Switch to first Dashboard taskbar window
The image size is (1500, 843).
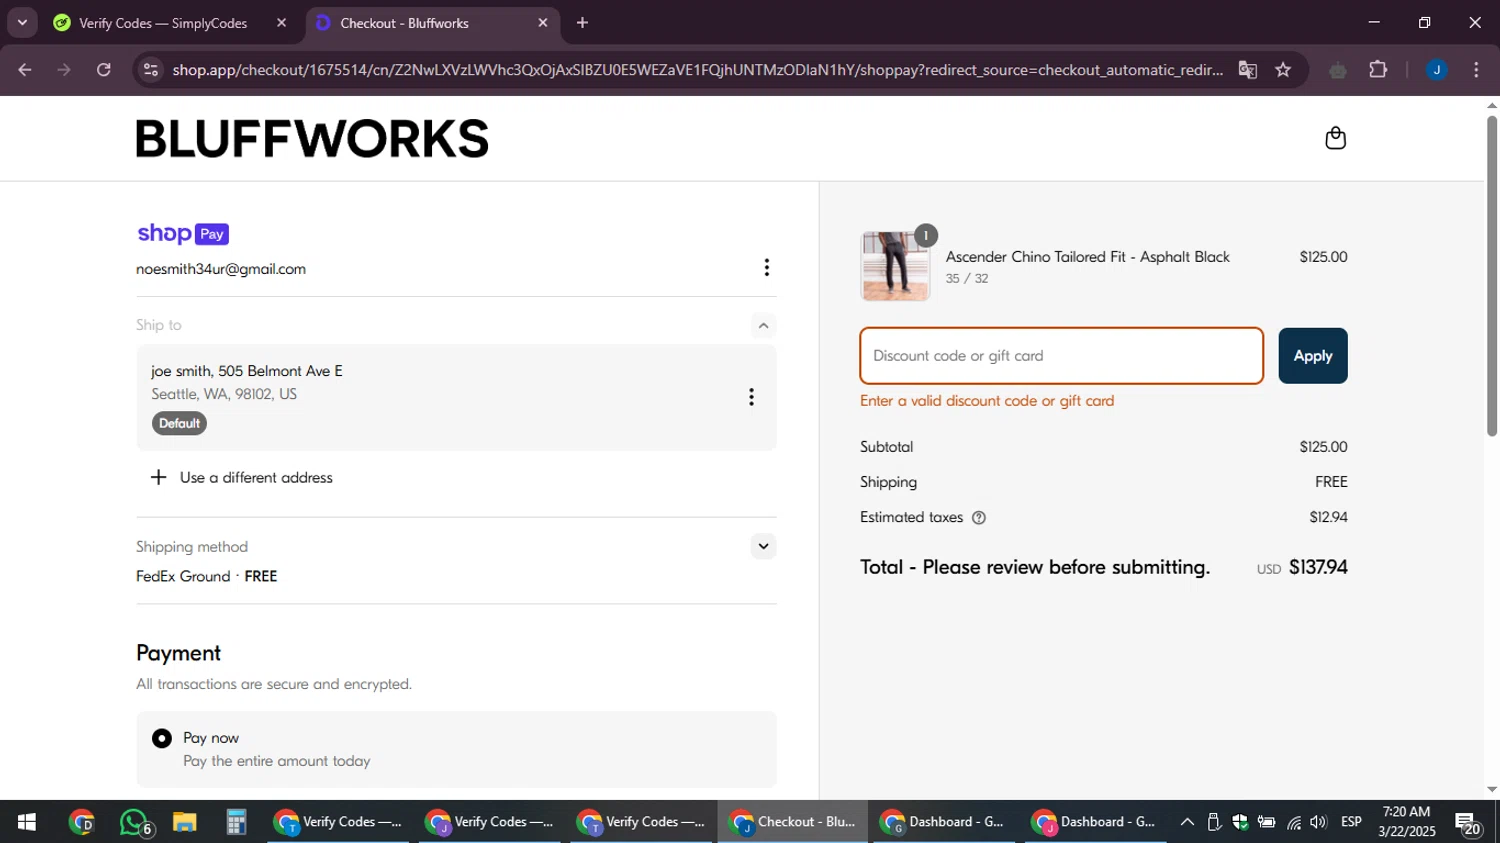[x=943, y=822]
